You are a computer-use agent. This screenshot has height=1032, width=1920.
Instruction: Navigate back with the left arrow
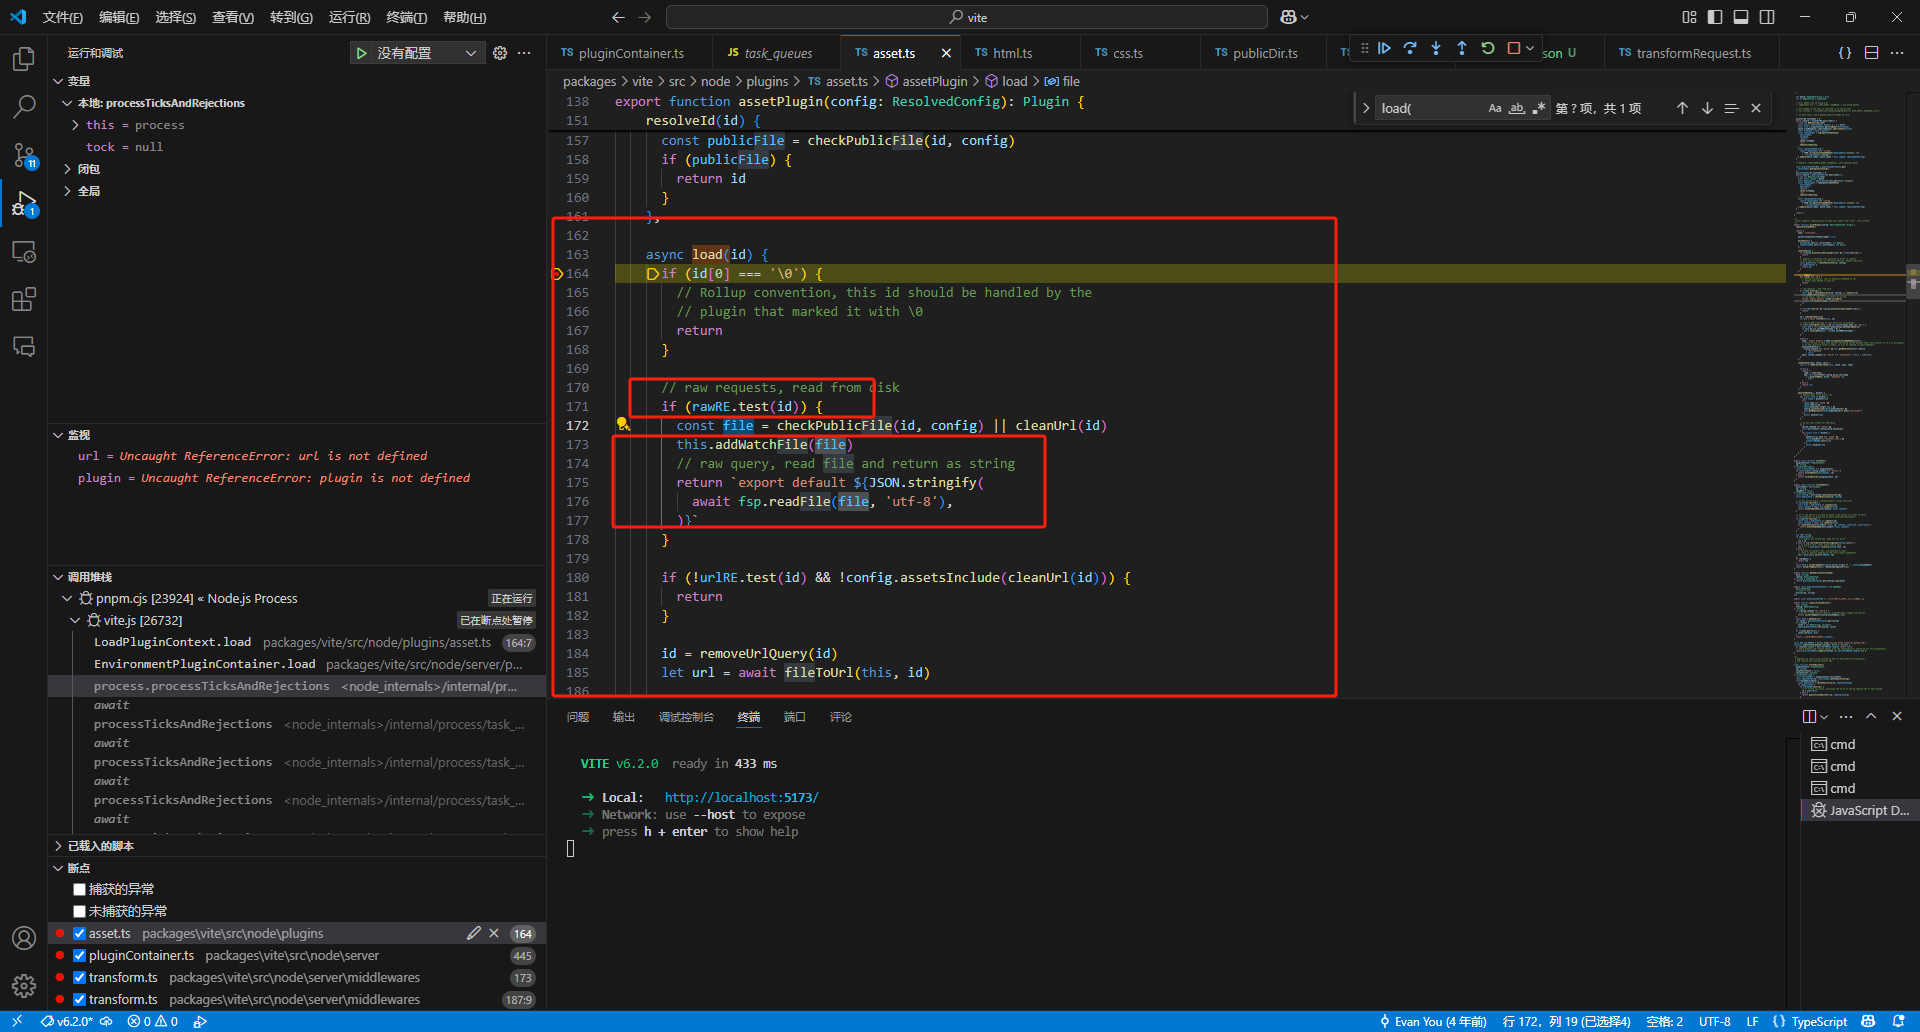(618, 17)
